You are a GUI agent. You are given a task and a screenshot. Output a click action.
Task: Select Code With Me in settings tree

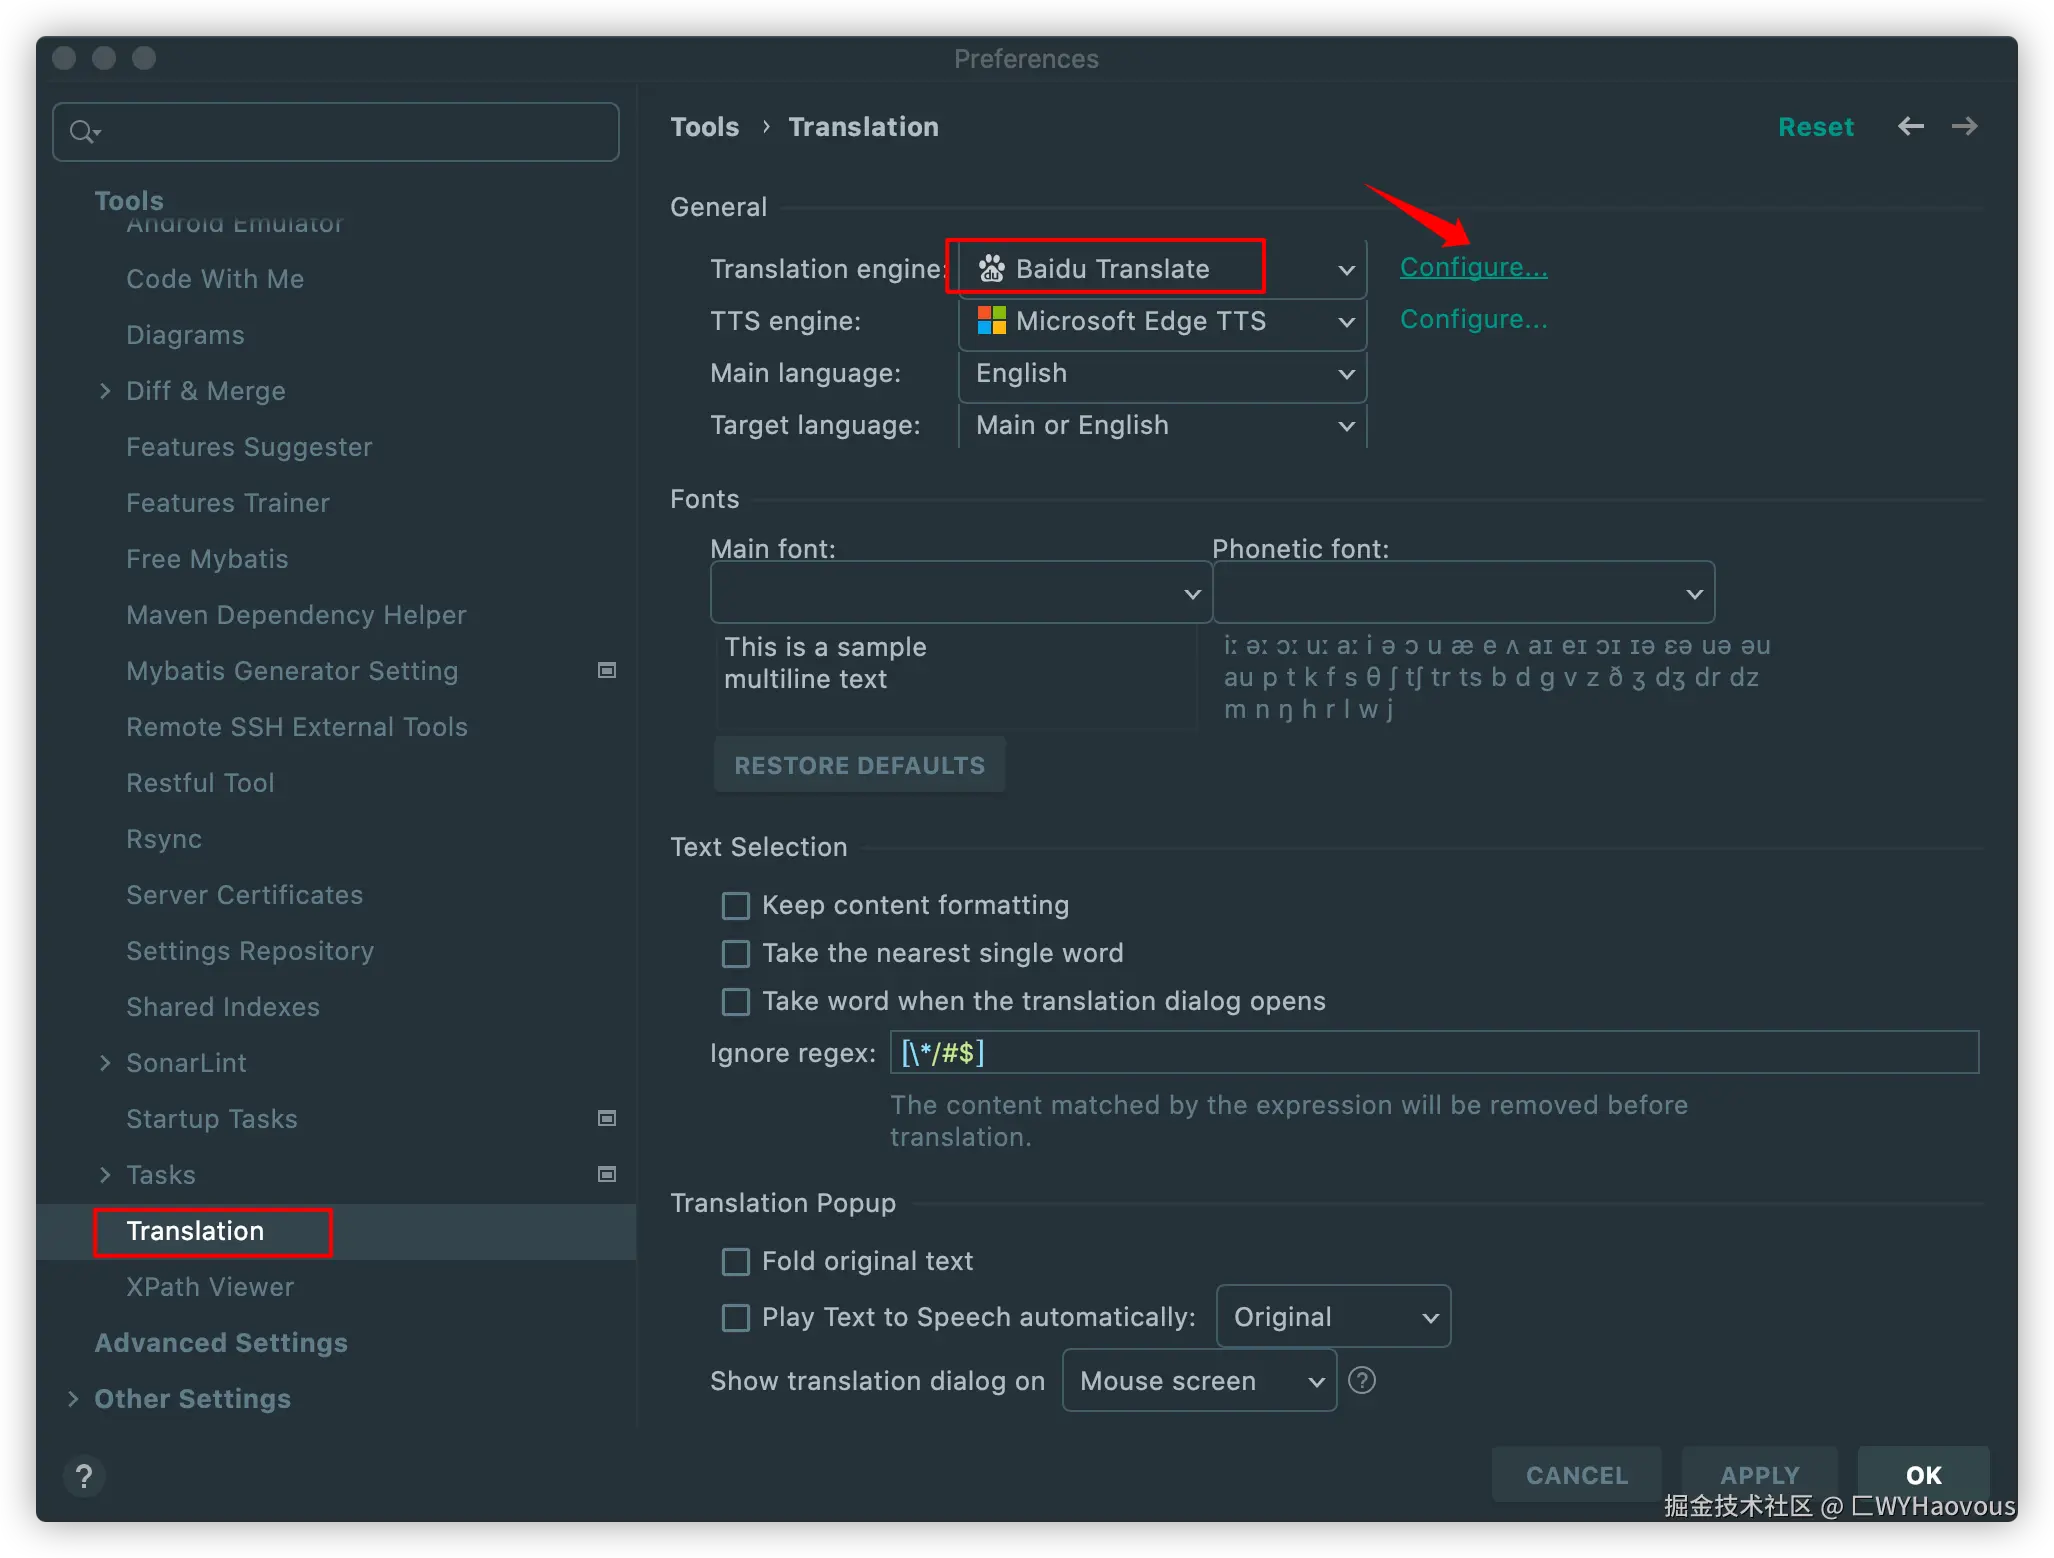[215, 279]
